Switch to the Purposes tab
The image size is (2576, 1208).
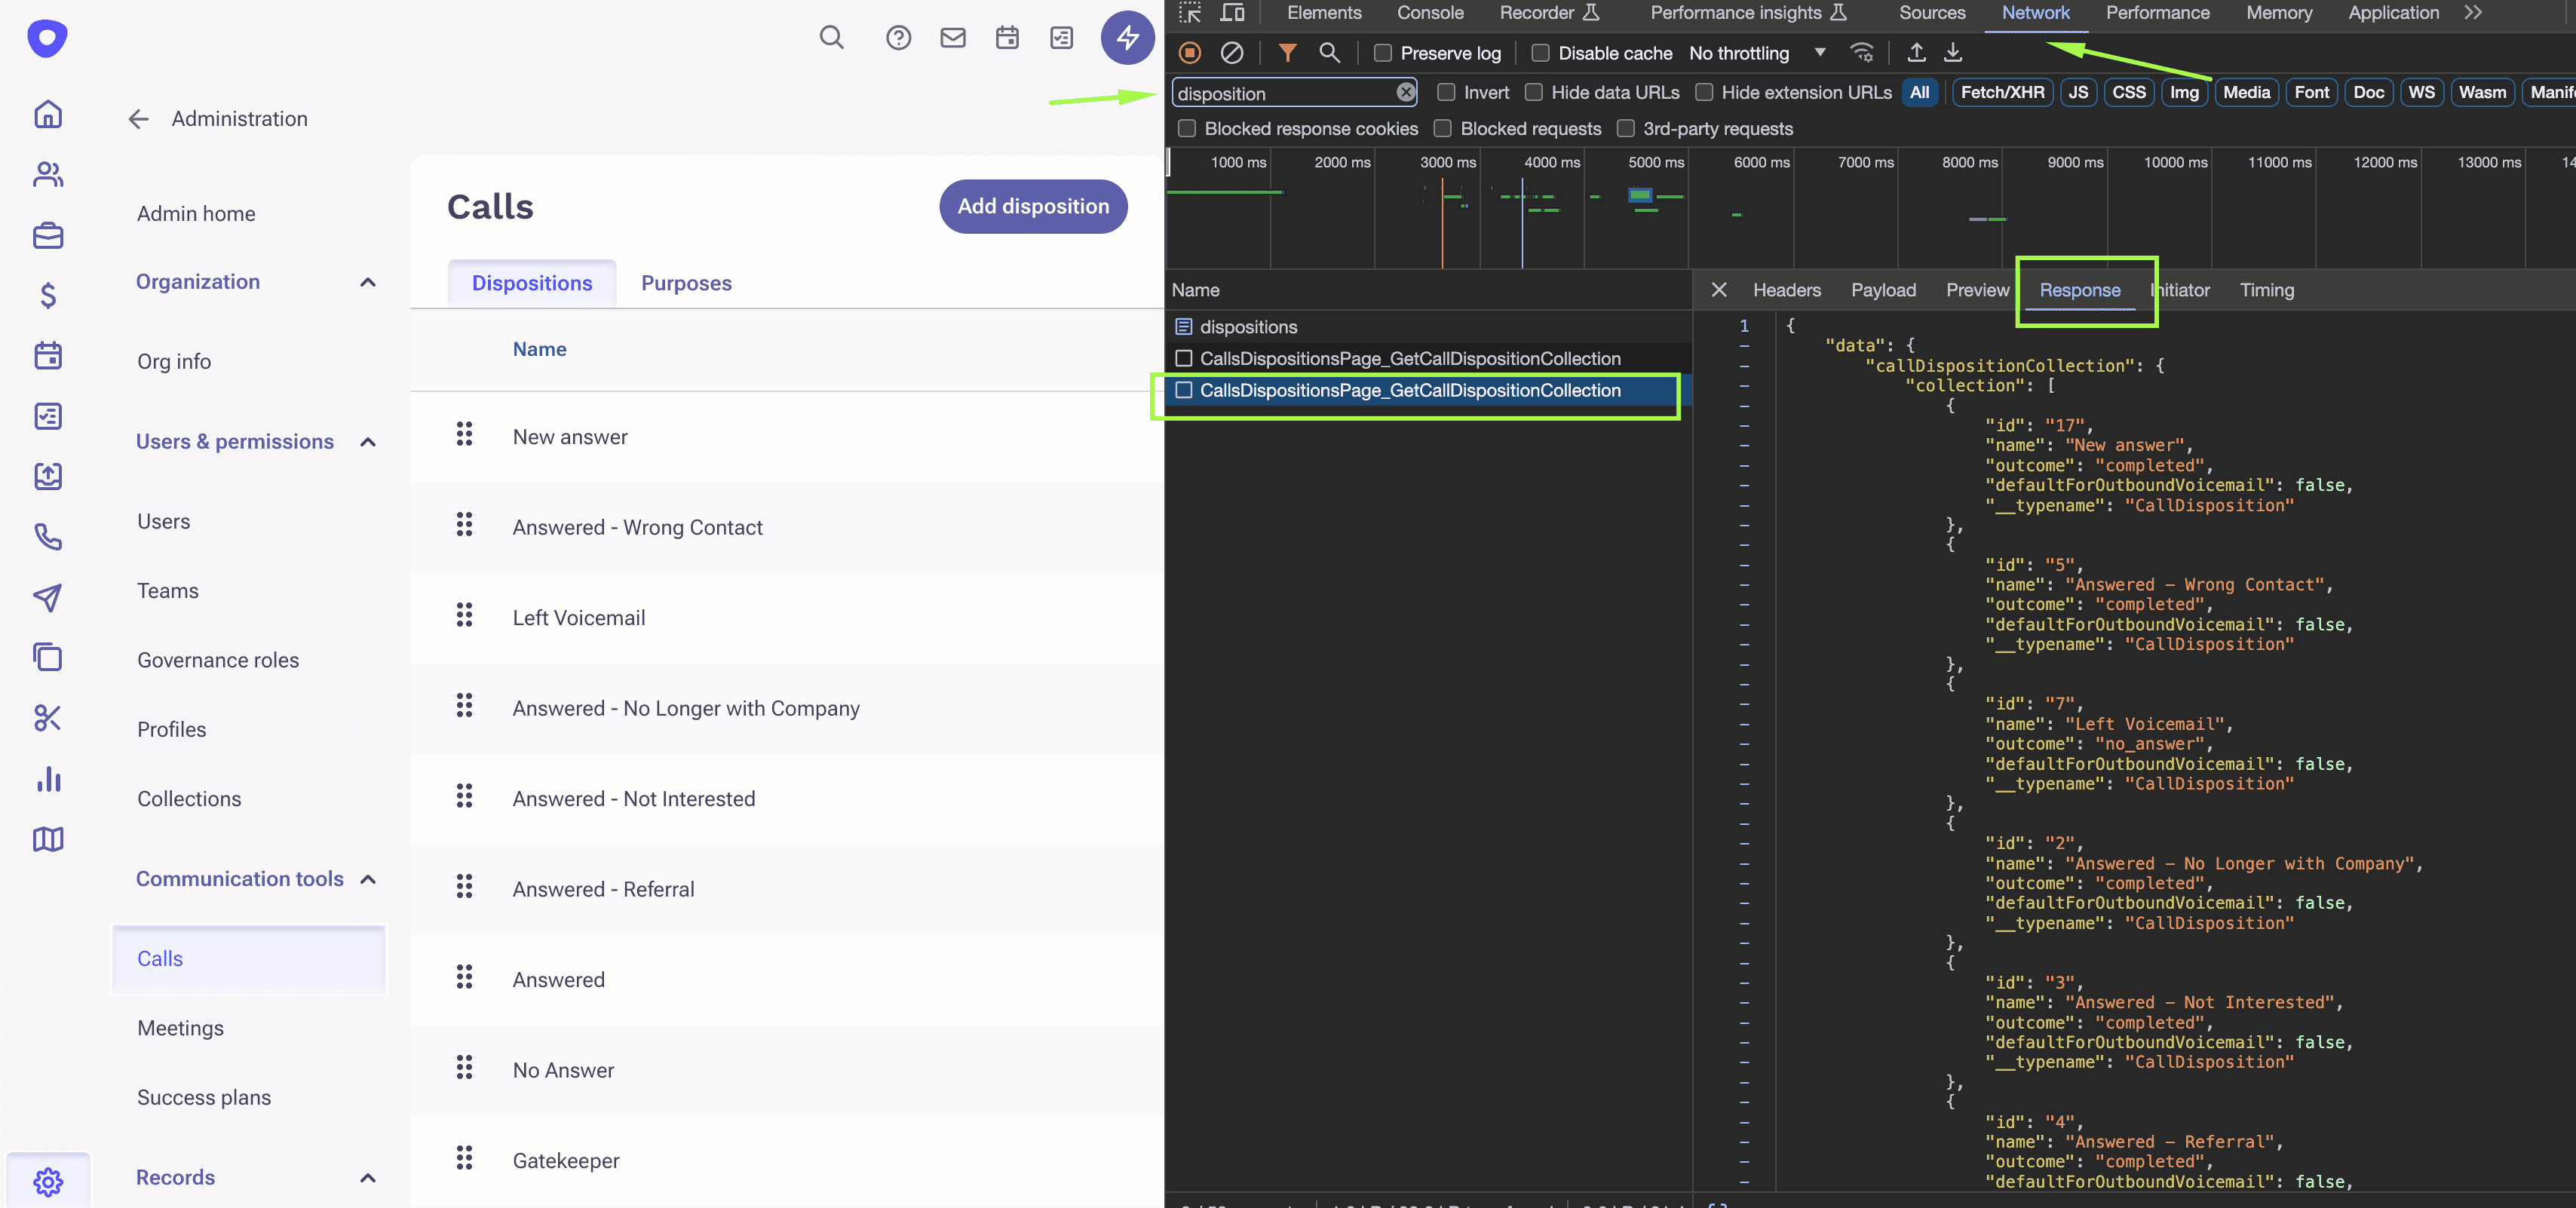point(686,283)
